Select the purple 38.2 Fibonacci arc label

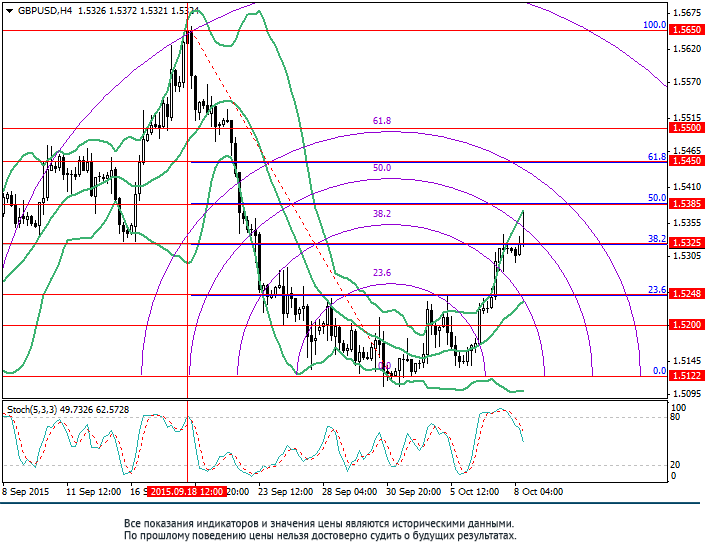pyautogui.click(x=382, y=214)
